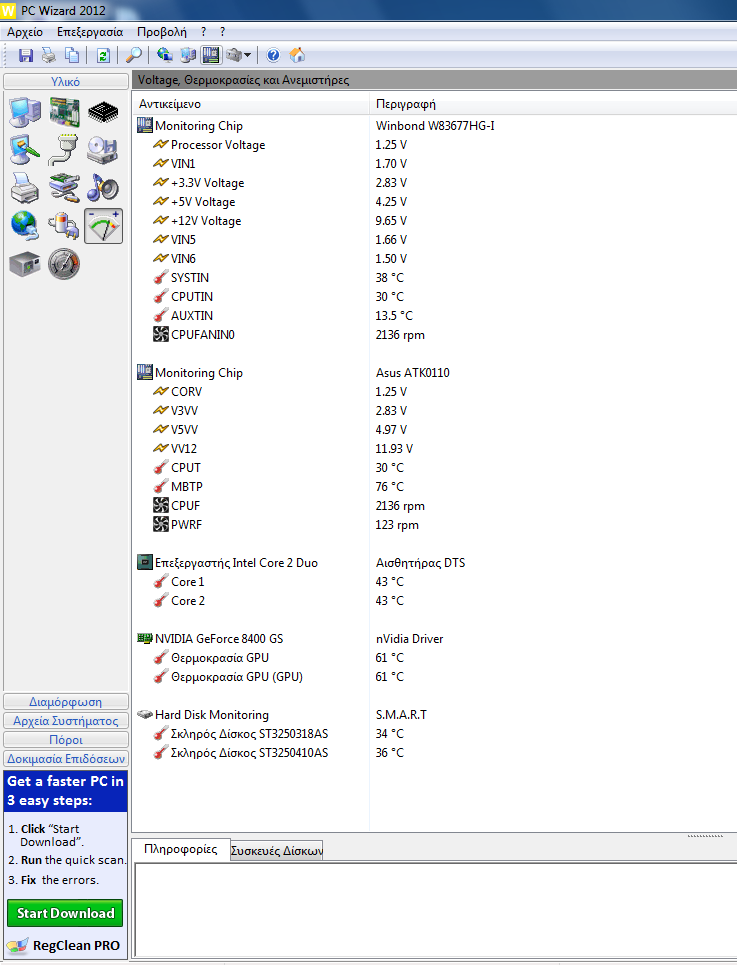Screen dimensions: 737x965
Task: Click the green Start Download button
Action: (x=65, y=913)
